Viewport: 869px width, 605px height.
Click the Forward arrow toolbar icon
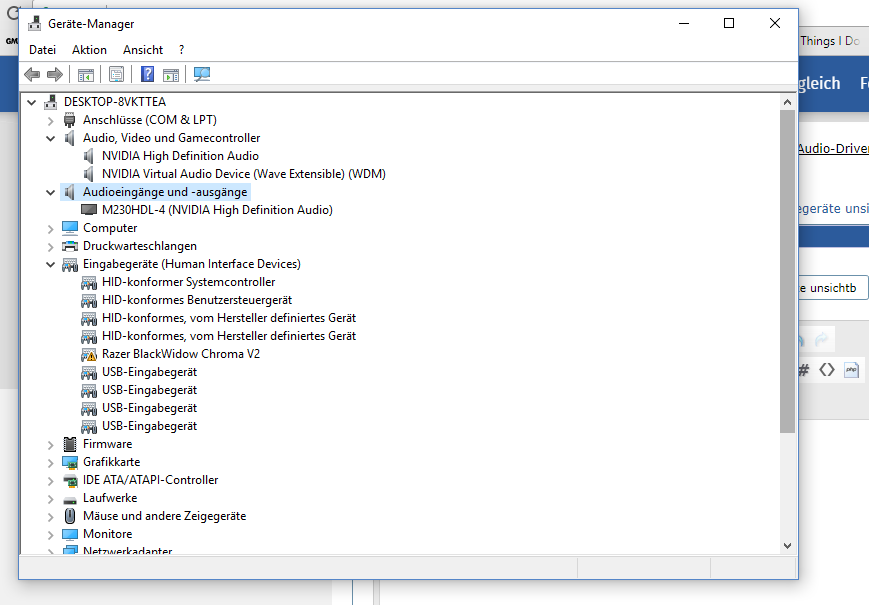(55, 74)
